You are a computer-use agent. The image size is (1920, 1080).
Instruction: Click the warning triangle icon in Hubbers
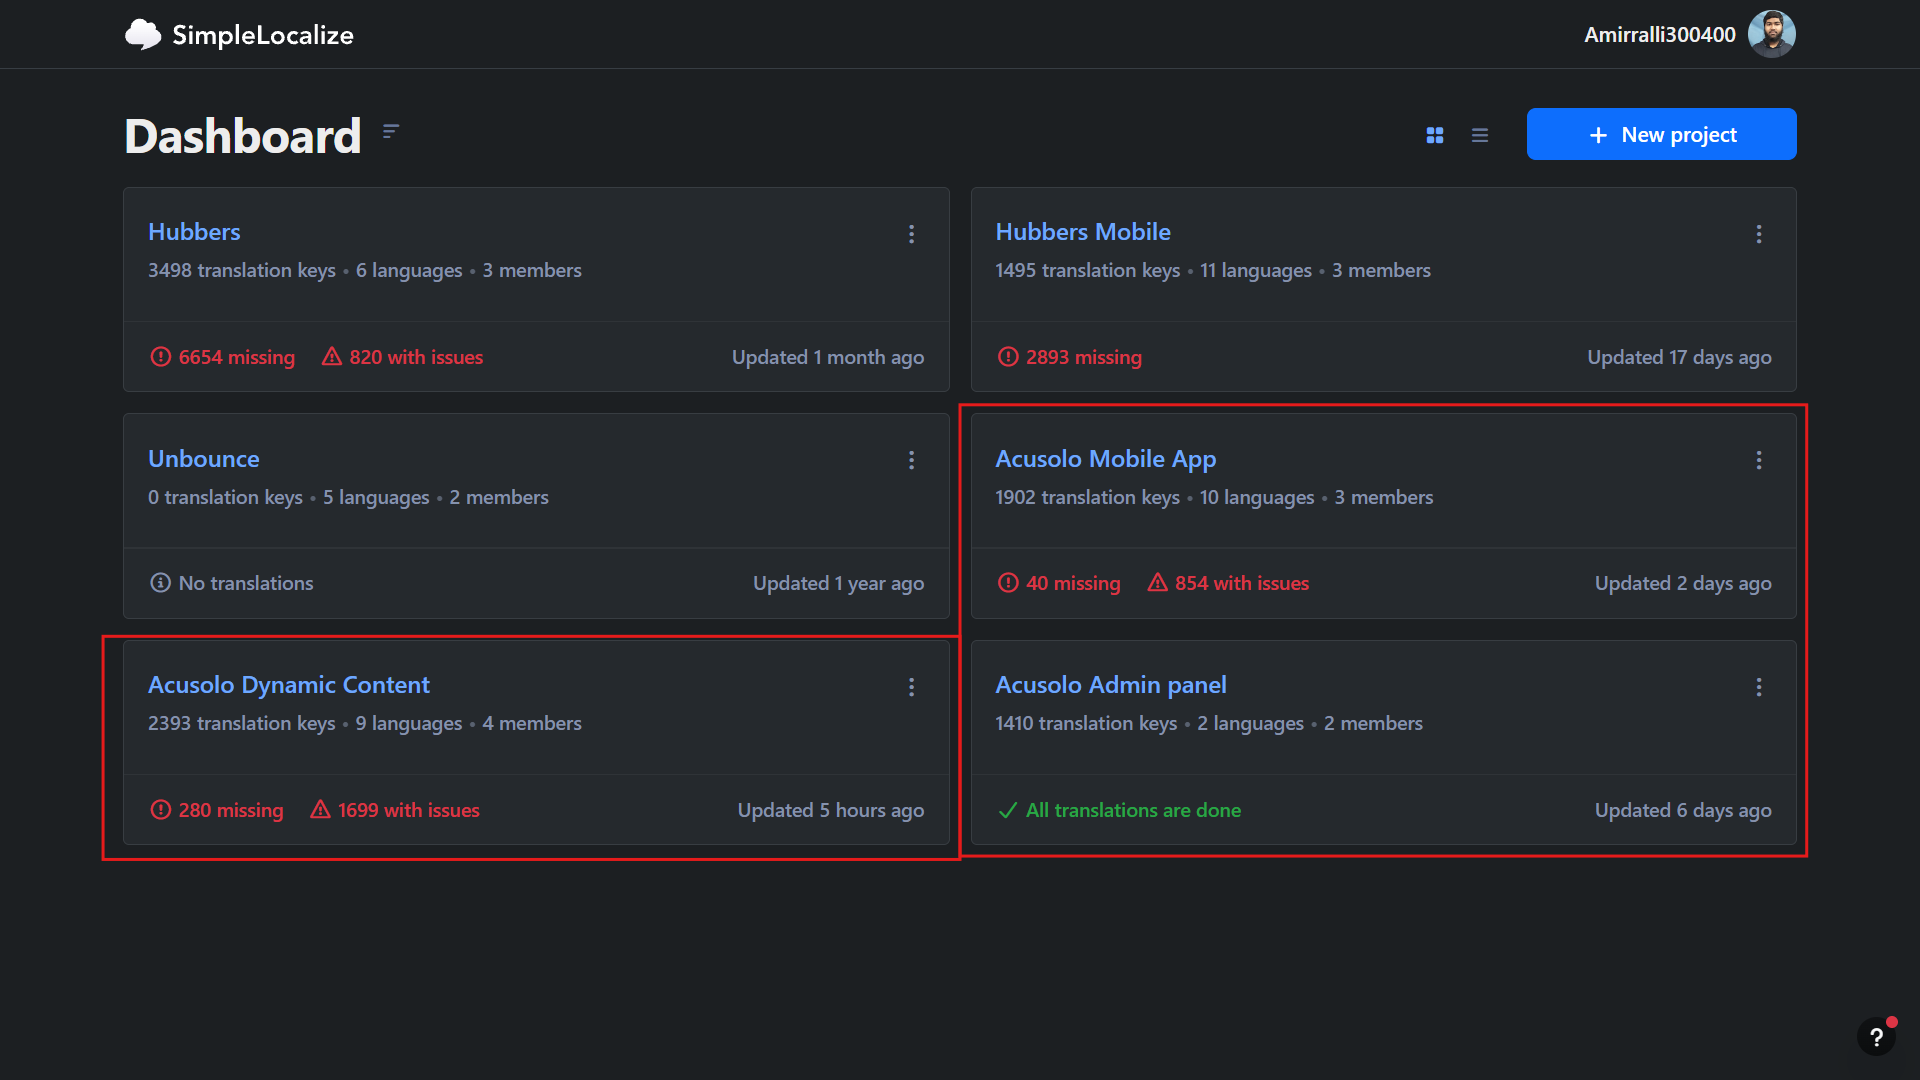pyautogui.click(x=332, y=357)
